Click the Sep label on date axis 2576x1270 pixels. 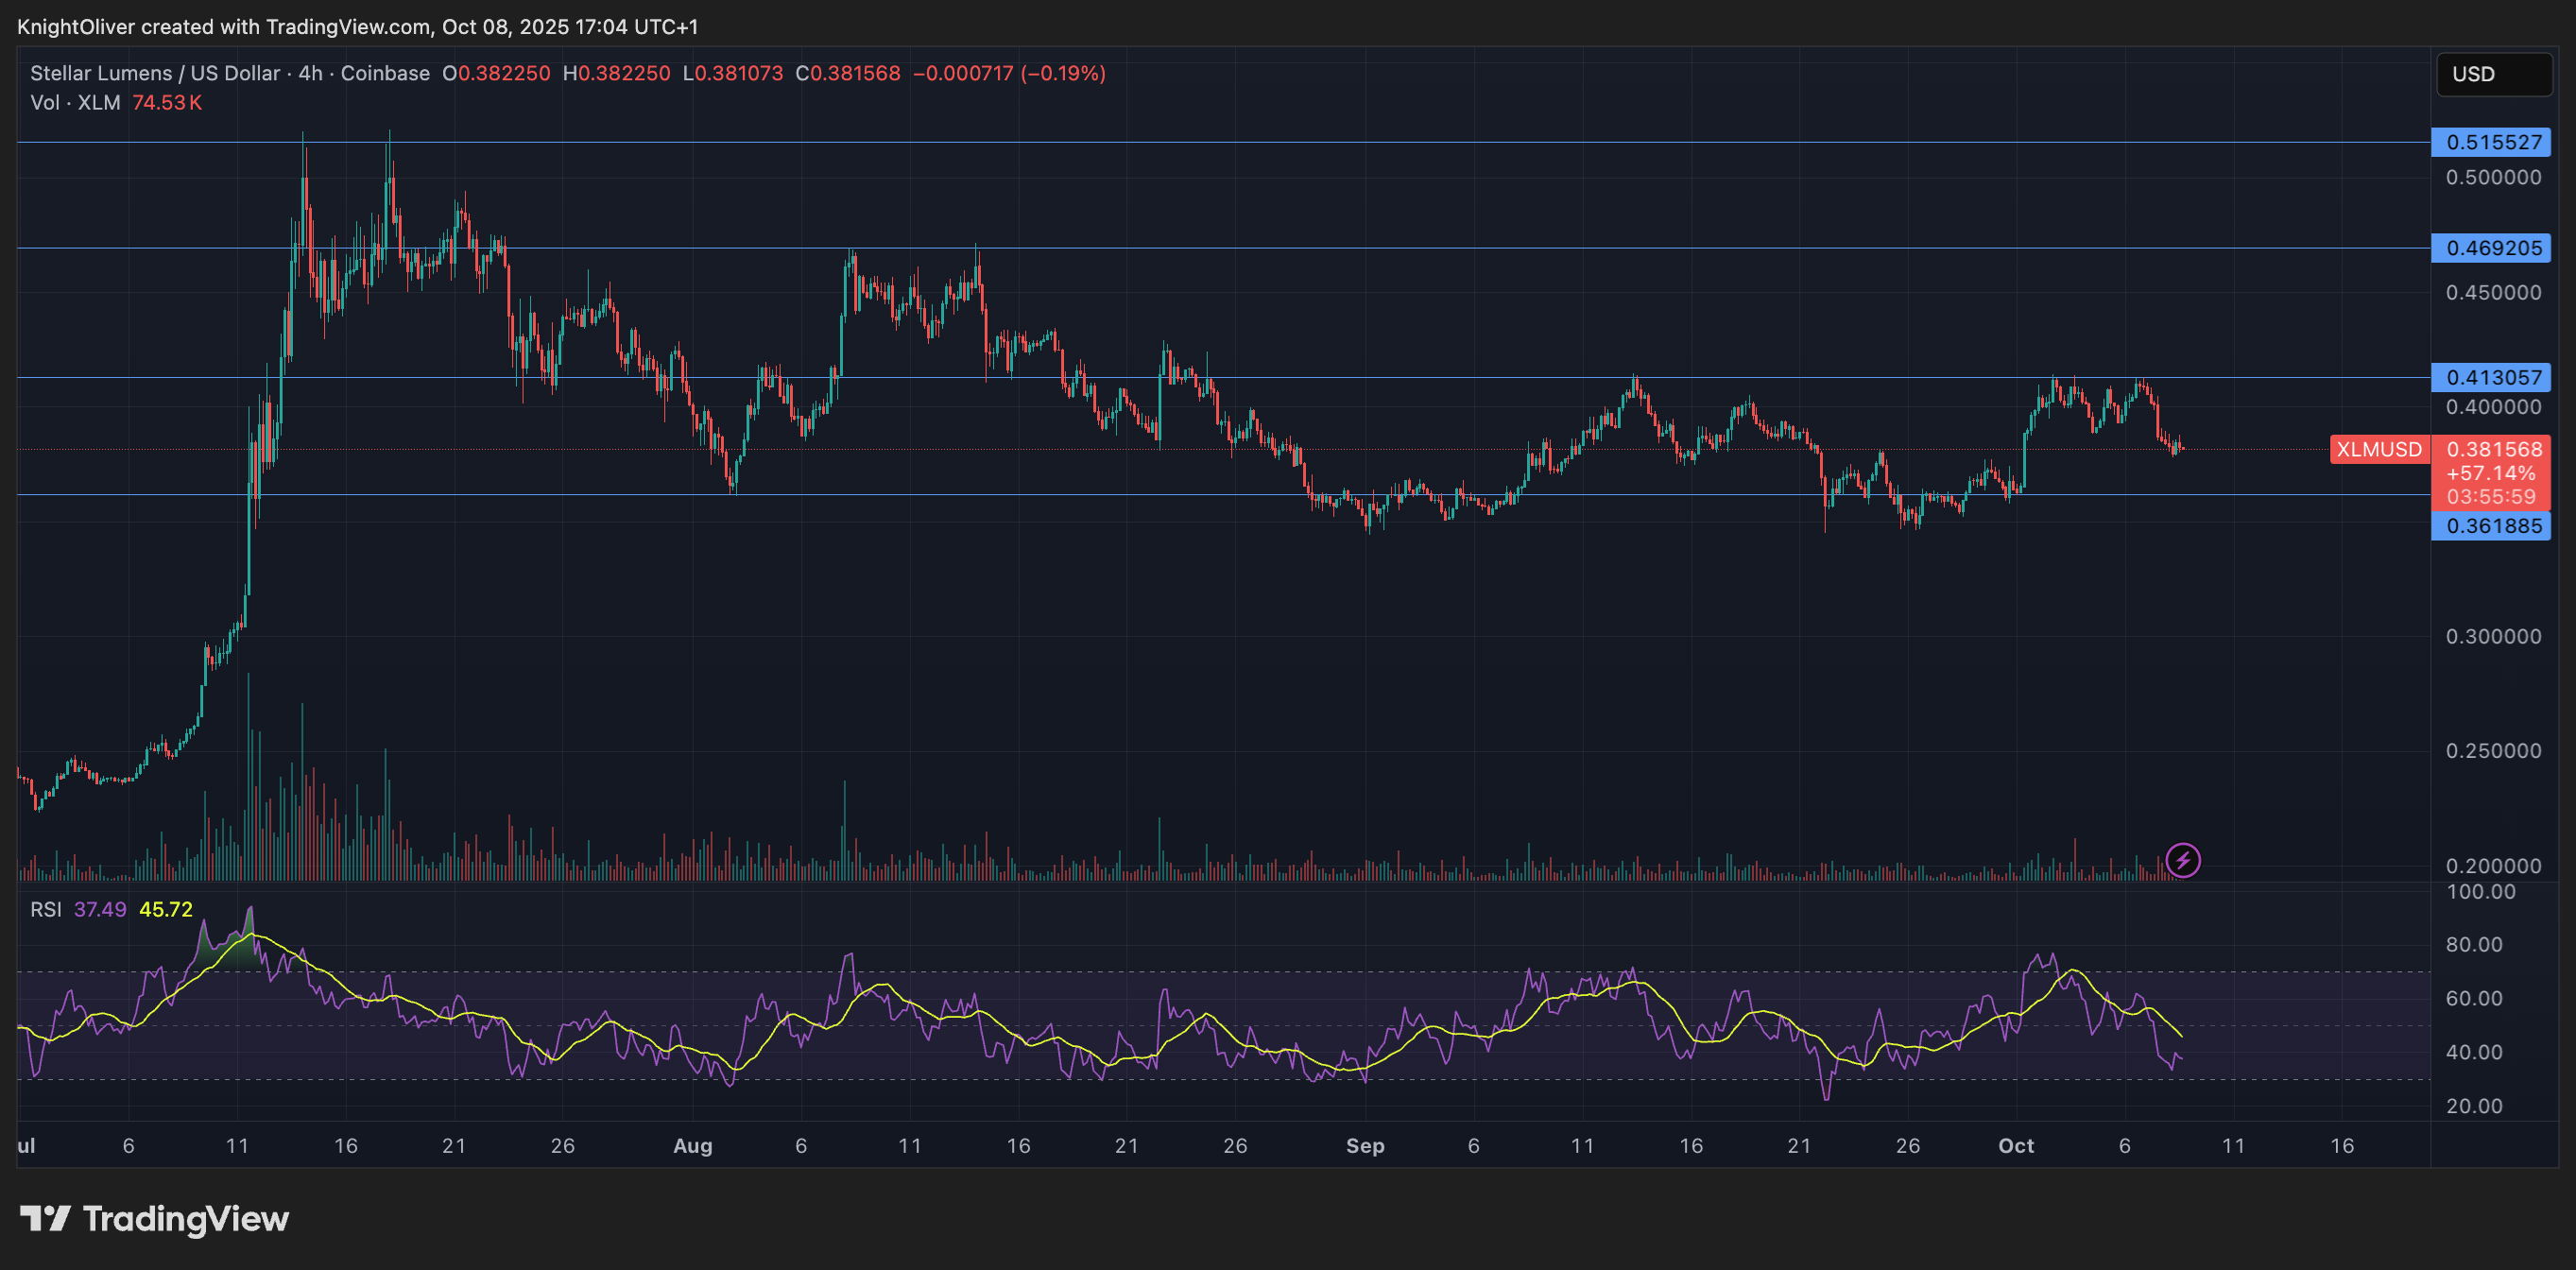pos(1366,1146)
